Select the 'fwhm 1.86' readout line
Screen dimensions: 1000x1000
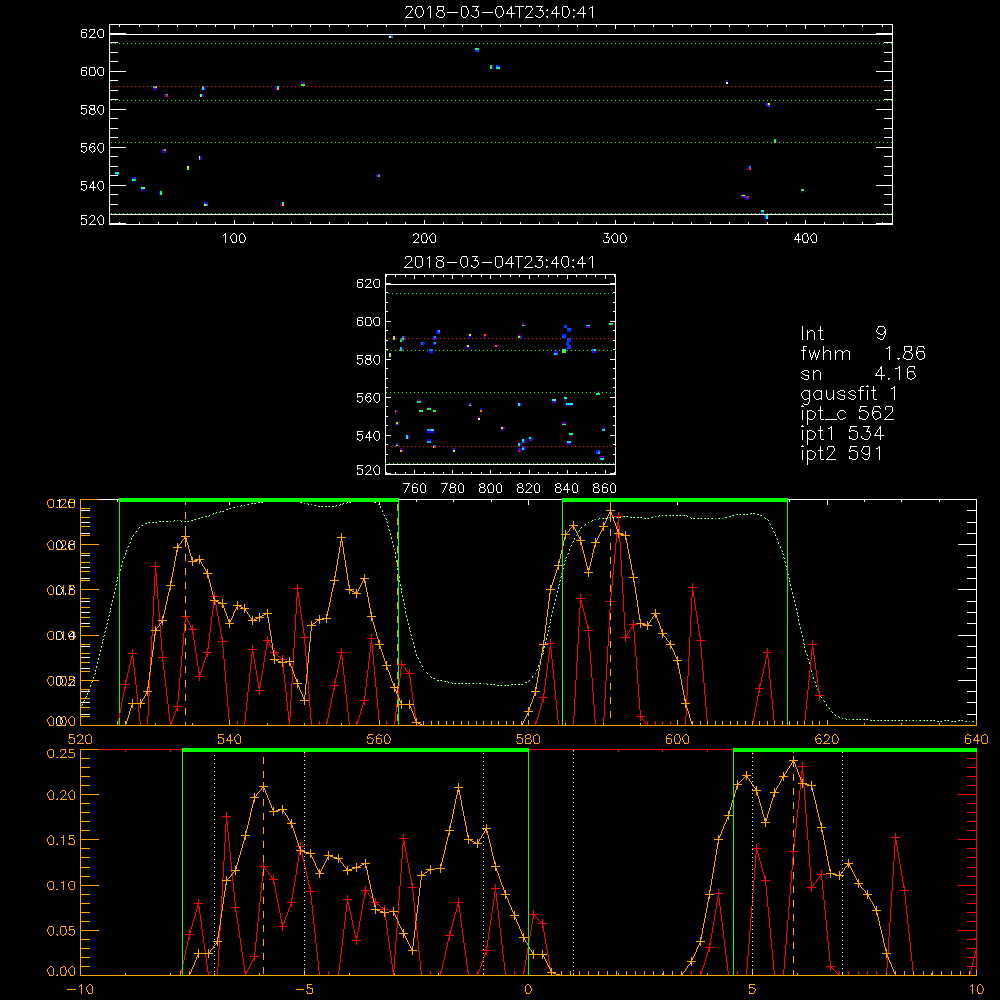pyautogui.click(x=863, y=353)
